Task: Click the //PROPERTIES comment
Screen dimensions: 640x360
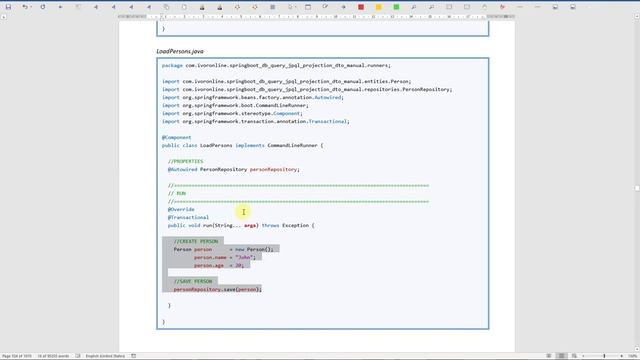Action: point(185,161)
